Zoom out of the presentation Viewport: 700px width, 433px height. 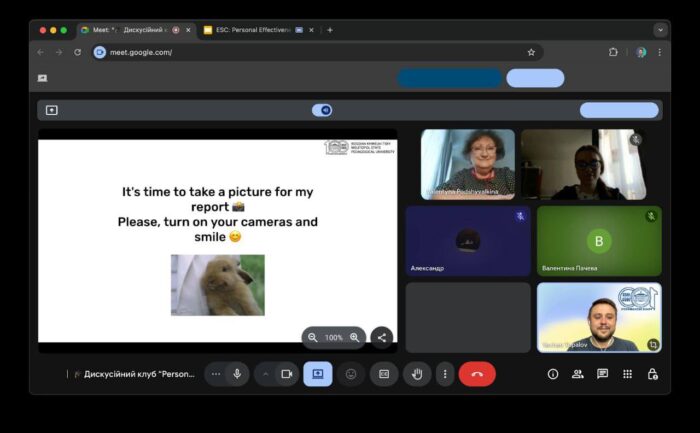coord(313,338)
